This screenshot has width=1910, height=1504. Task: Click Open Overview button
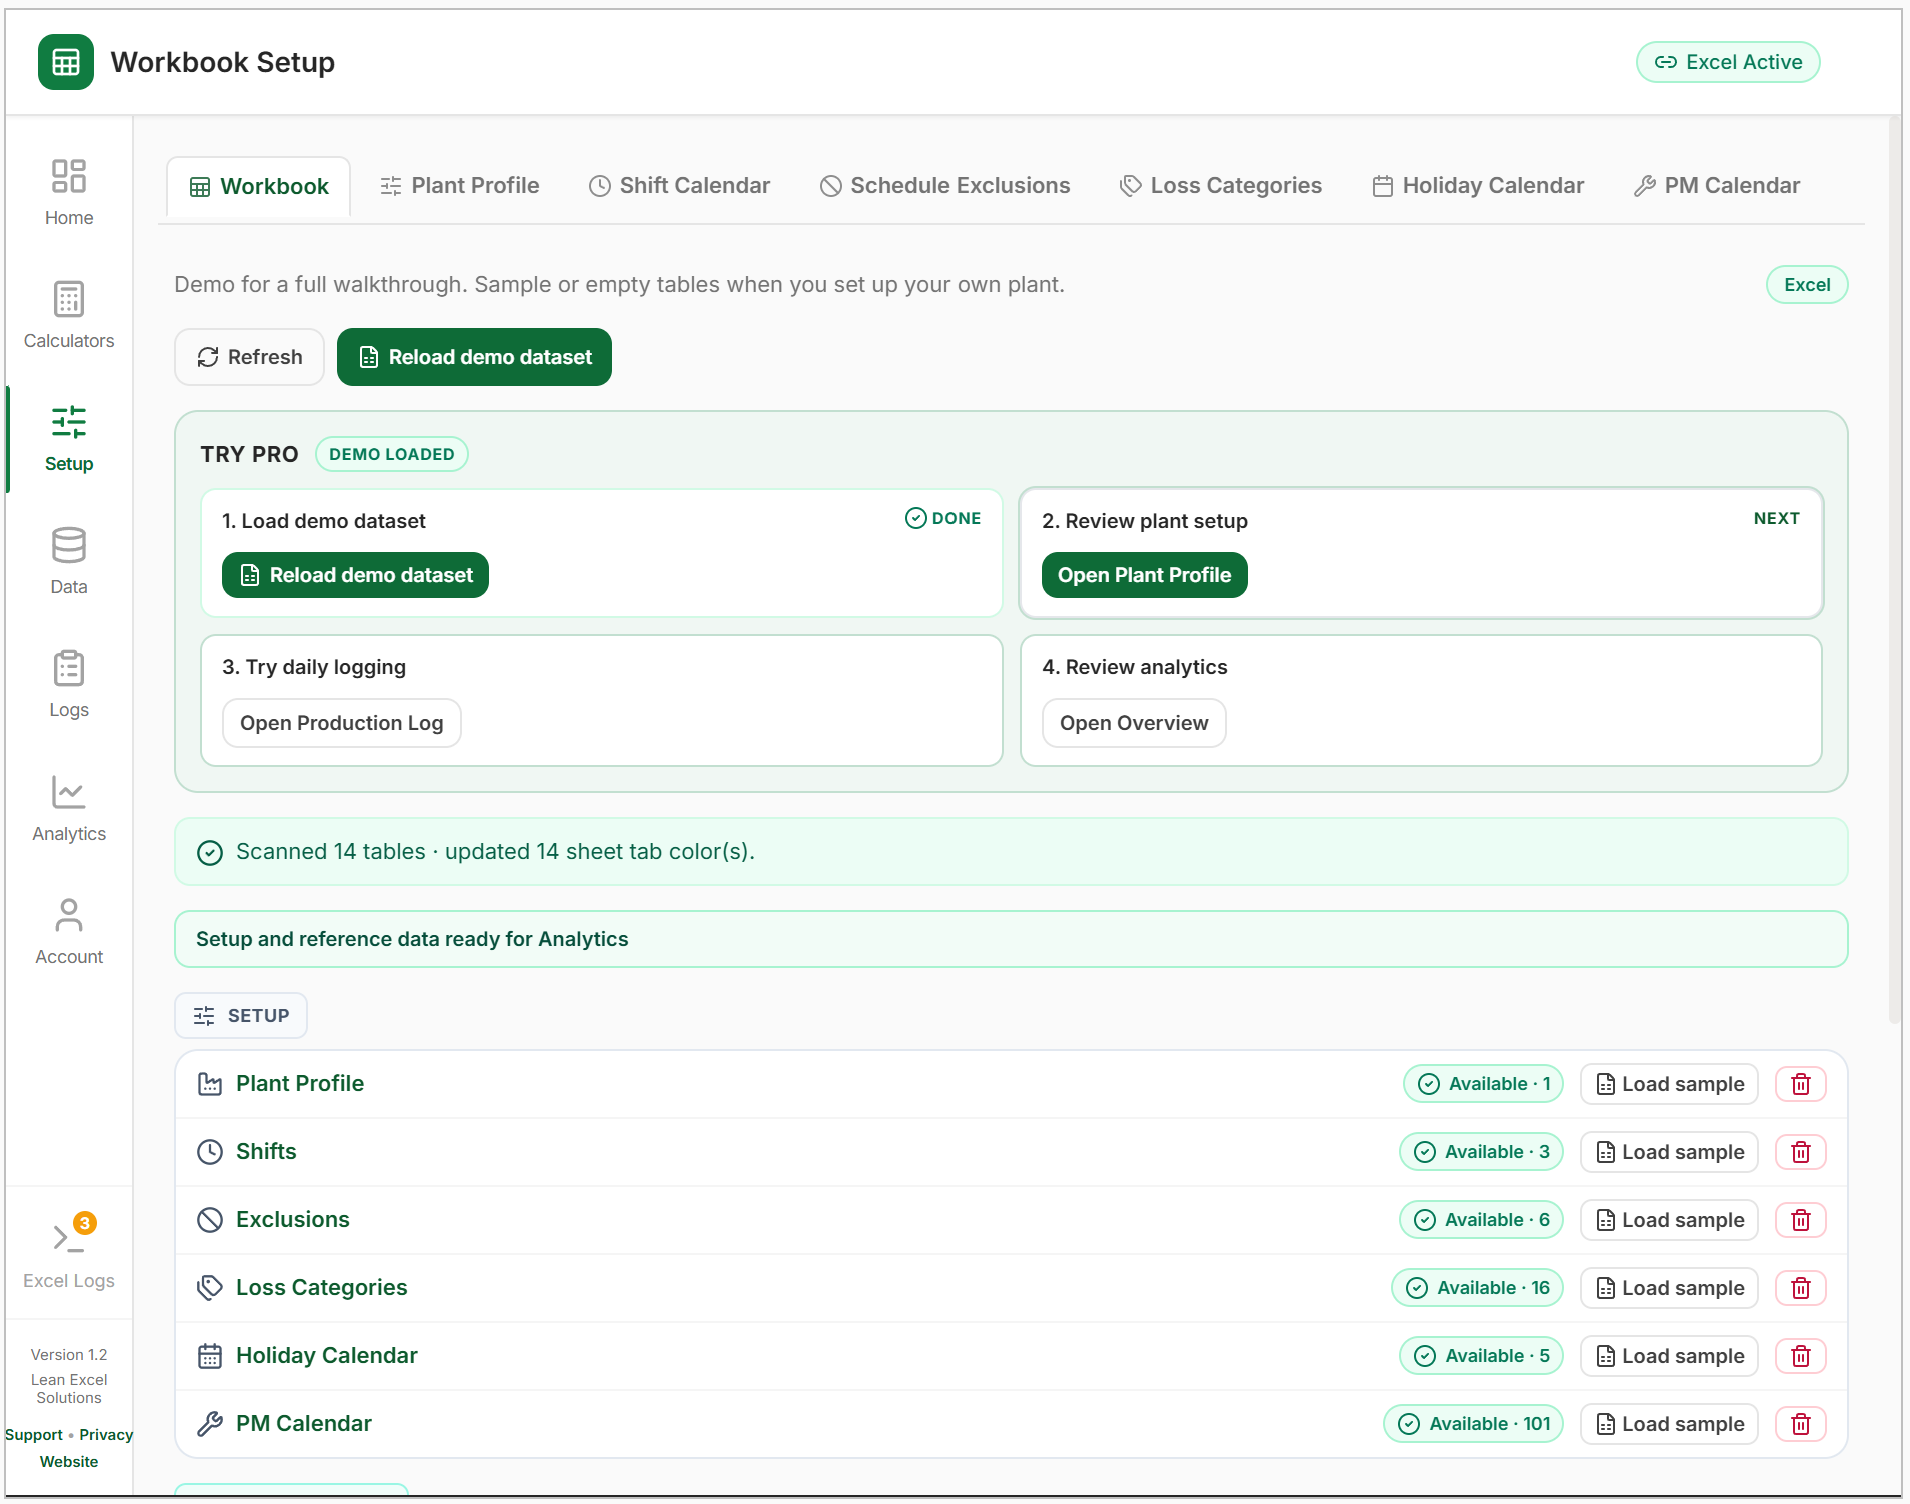1134,723
